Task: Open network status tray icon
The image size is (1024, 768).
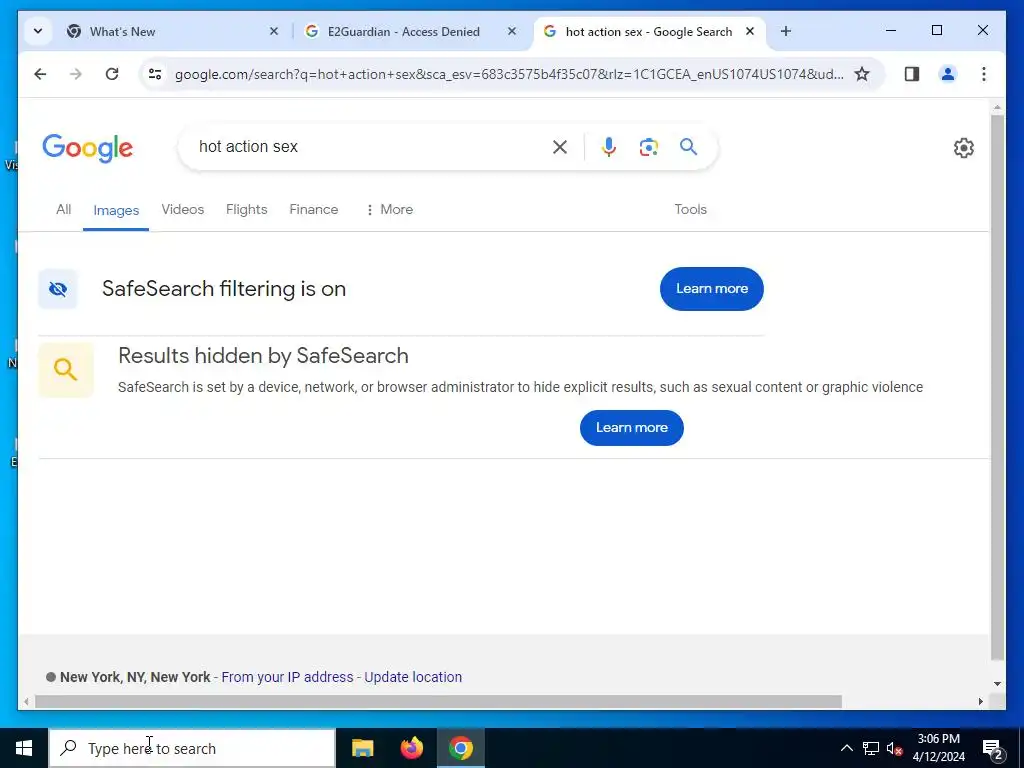Action: (871, 748)
